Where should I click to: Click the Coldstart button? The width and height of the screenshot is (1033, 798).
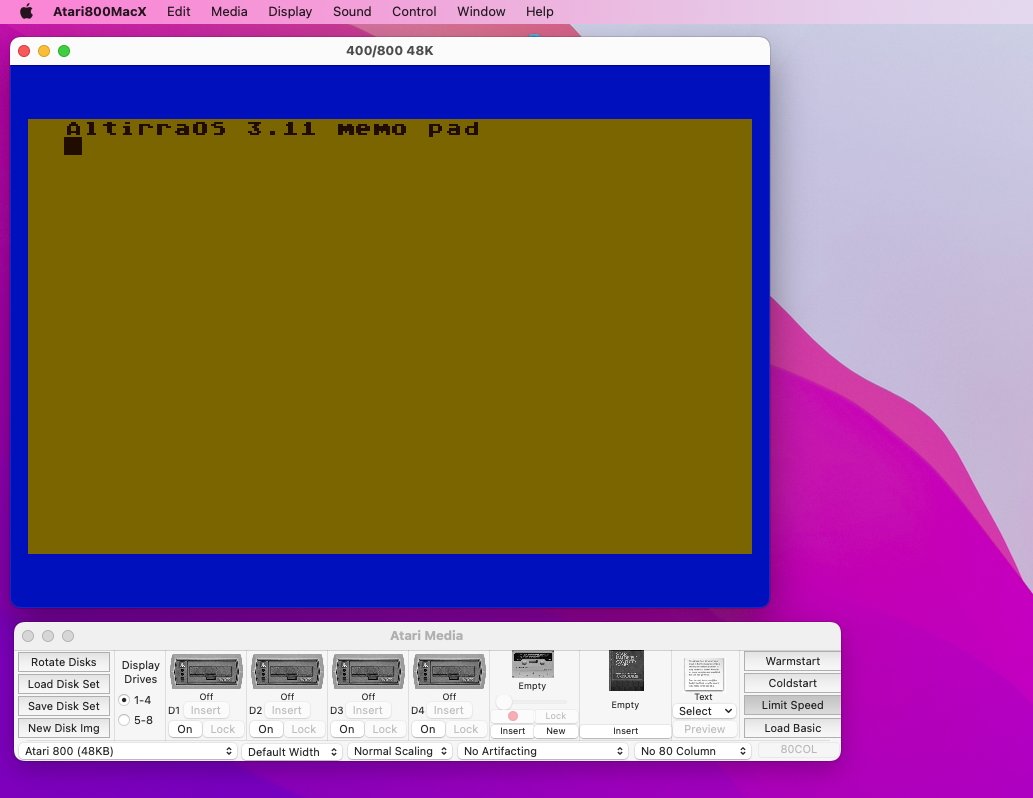pyautogui.click(x=792, y=683)
